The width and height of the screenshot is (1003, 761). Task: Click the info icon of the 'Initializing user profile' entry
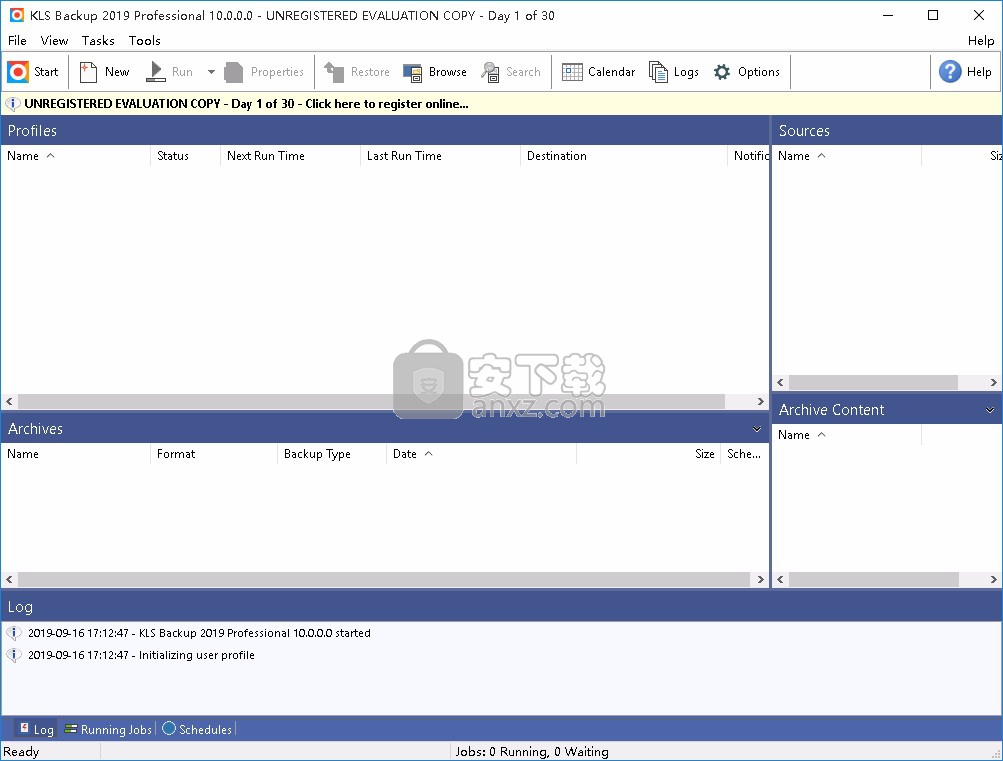13,655
